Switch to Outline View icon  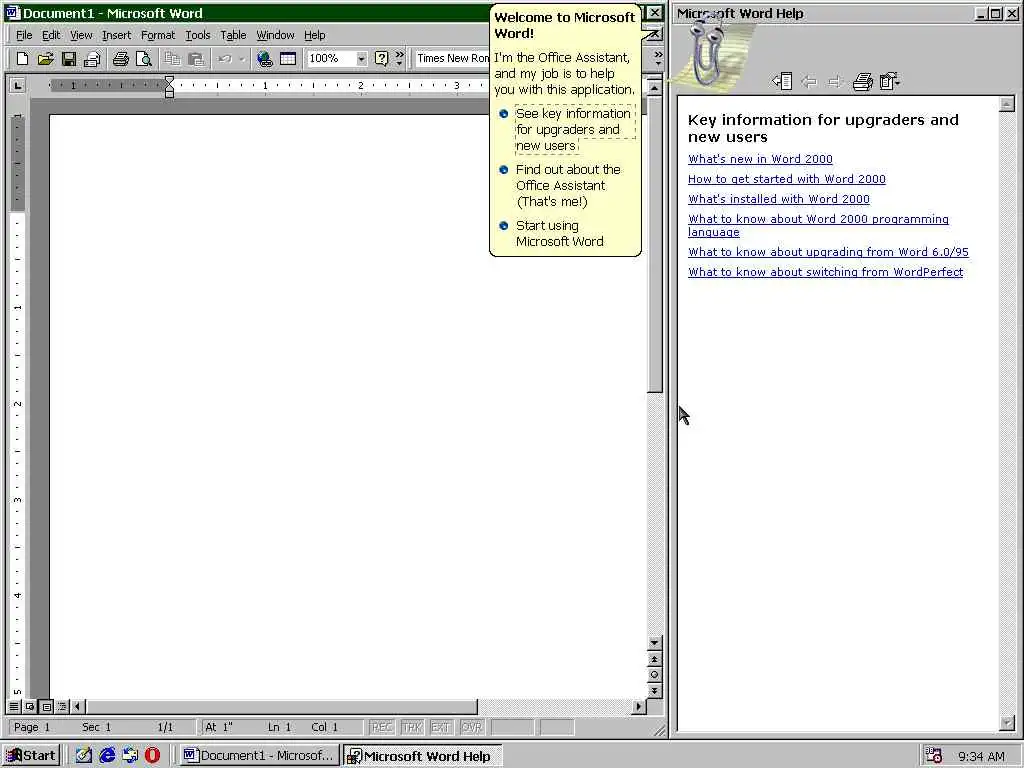coord(62,707)
